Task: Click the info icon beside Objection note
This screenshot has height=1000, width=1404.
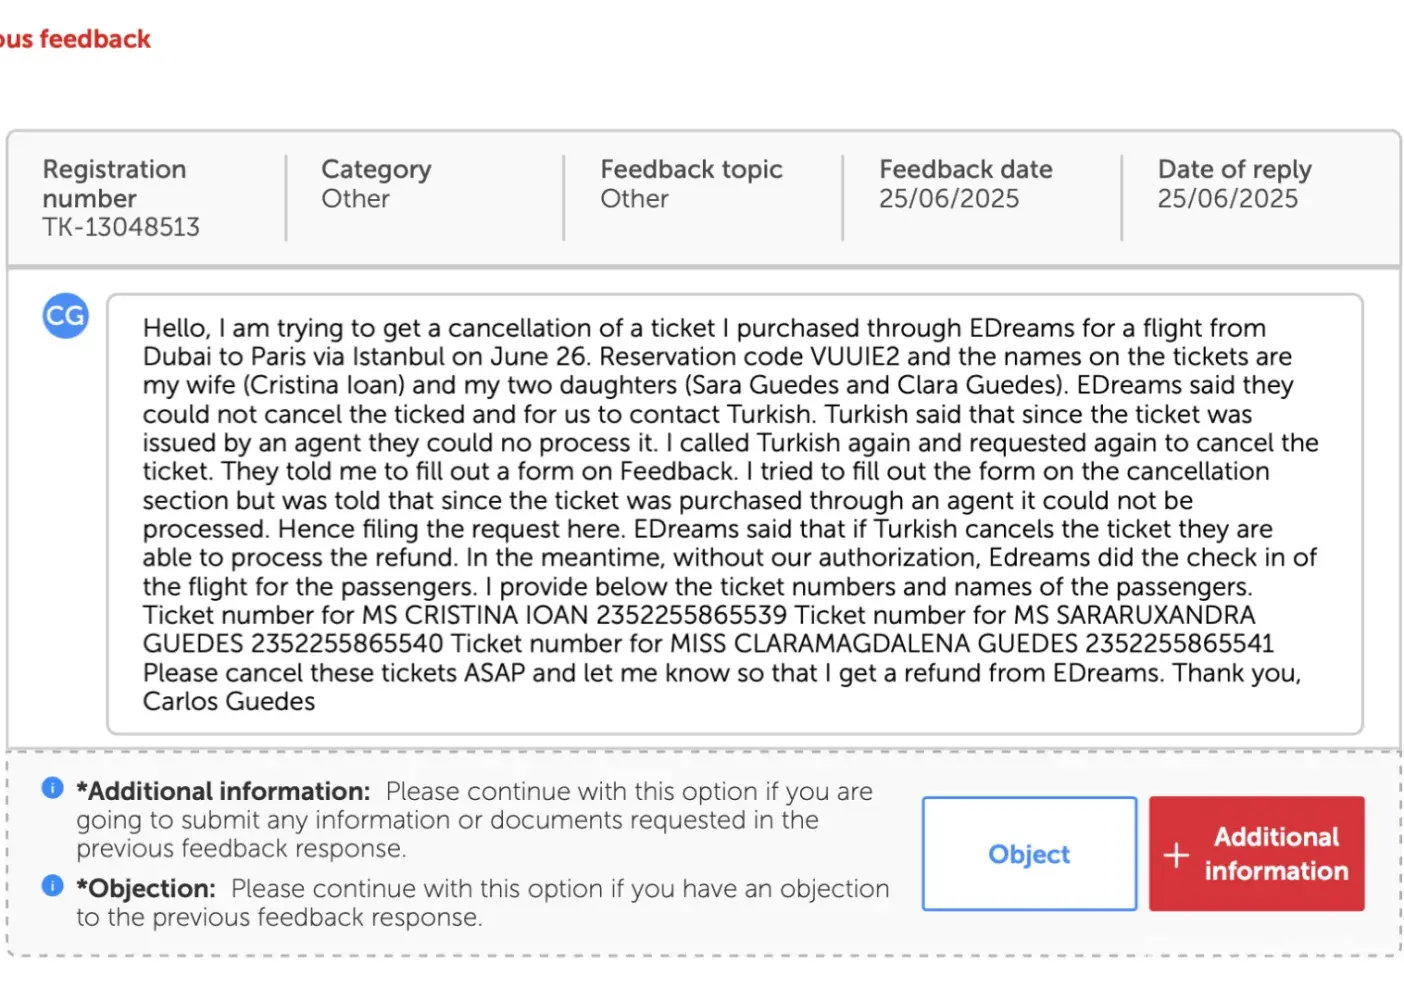Action: [x=53, y=885]
